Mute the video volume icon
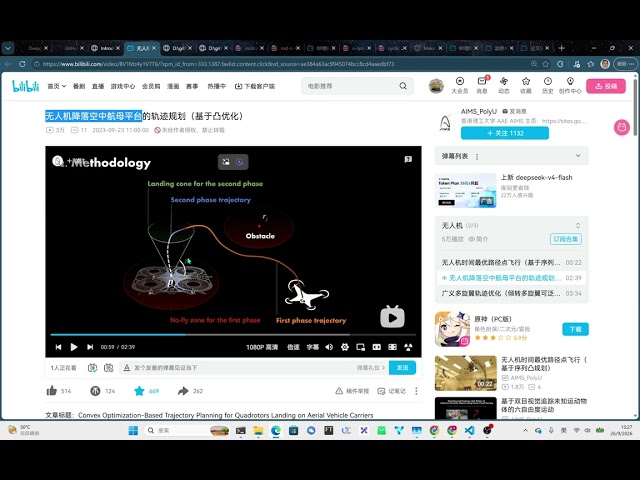 329,347
